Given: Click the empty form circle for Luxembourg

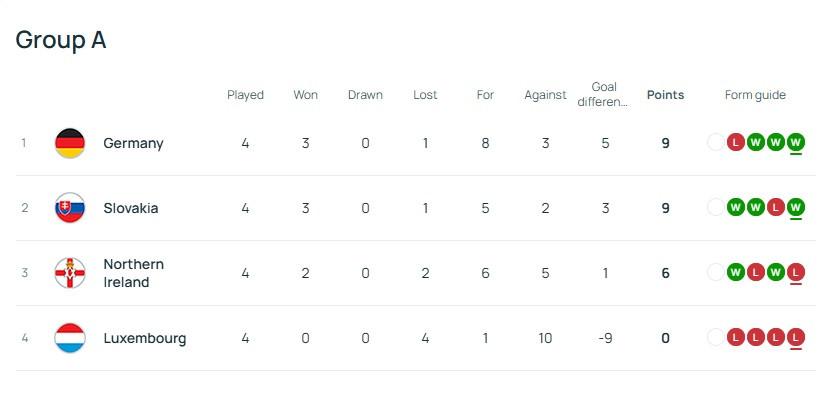Looking at the screenshot, I should pos(716,337).
